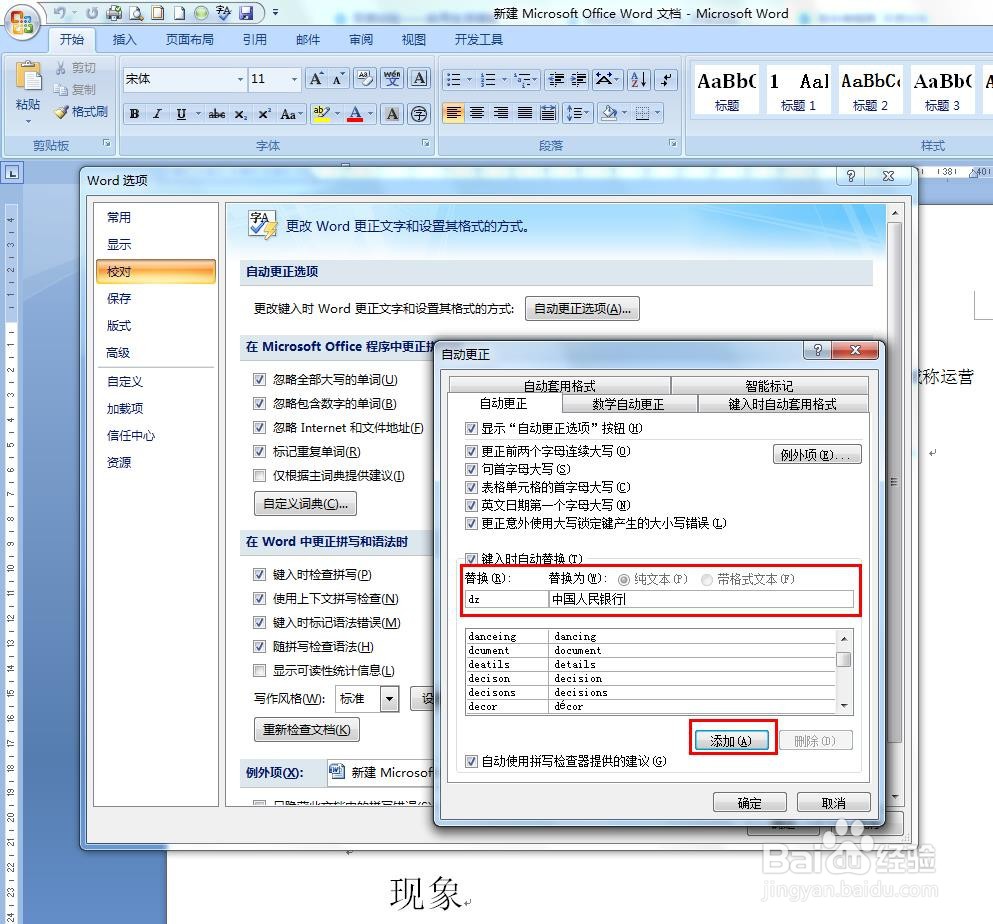Open the font name dropdown
Screen dimensions: 993x924
(x=239, y=79)
